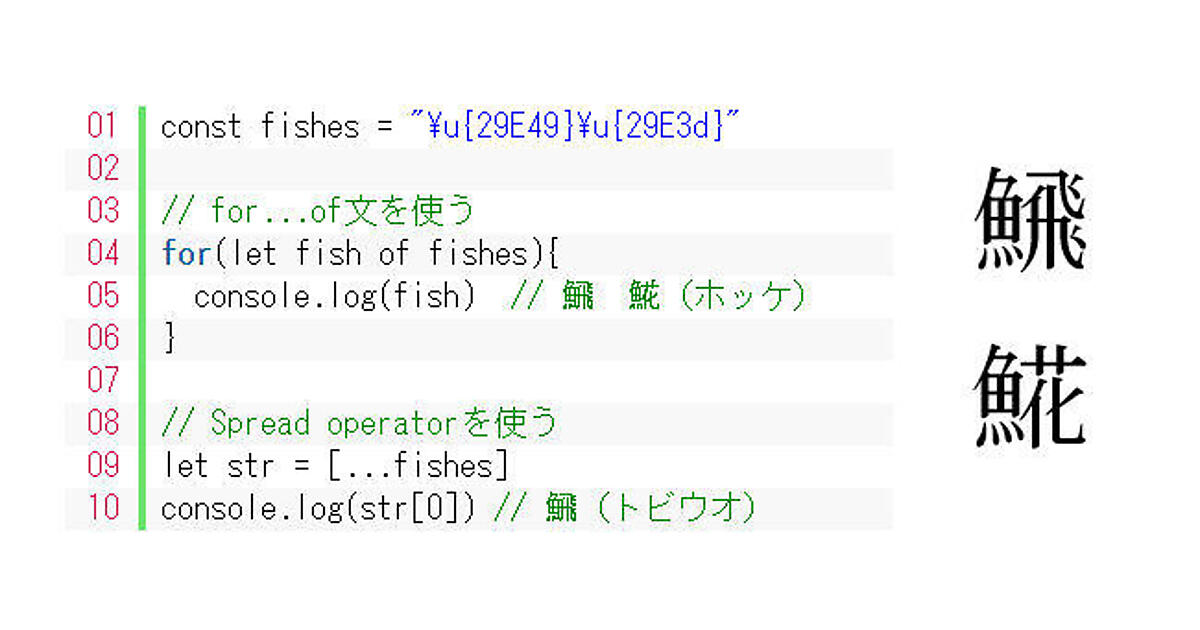Click the "console.log(fish)" call
The width and height of the screenshot is (1200, 630).
pyautogui.click(x=334, y=297)
